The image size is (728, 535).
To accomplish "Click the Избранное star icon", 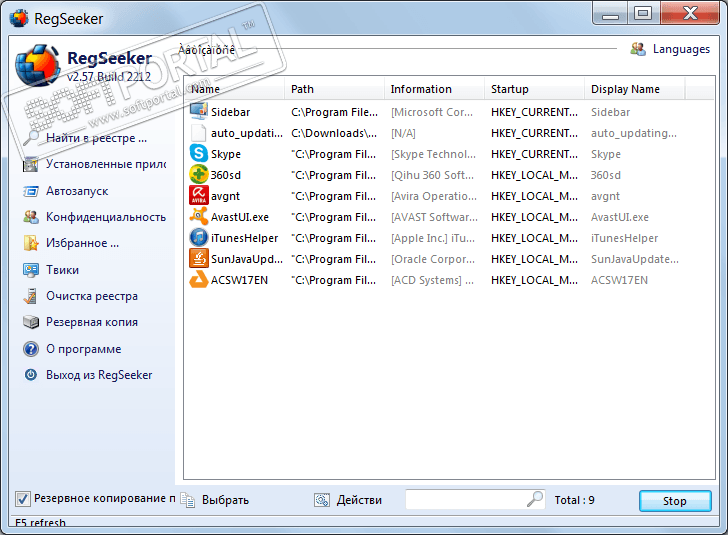I will tap(31, 243).
